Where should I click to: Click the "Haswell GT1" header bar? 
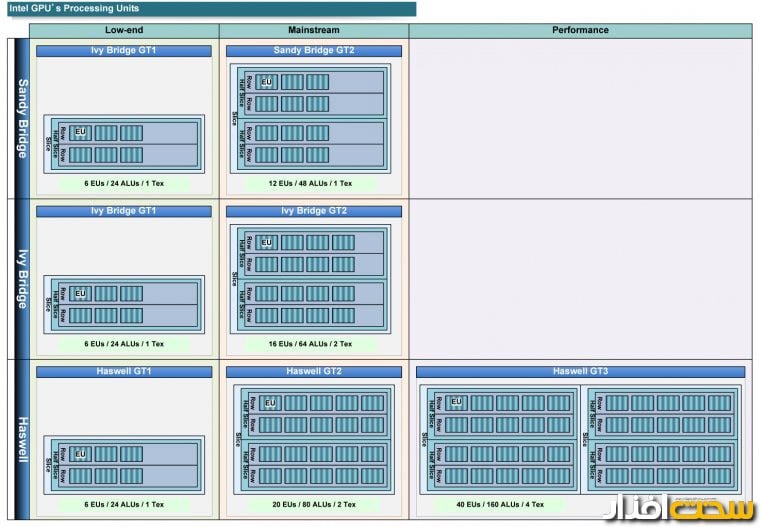pos(124,372)
